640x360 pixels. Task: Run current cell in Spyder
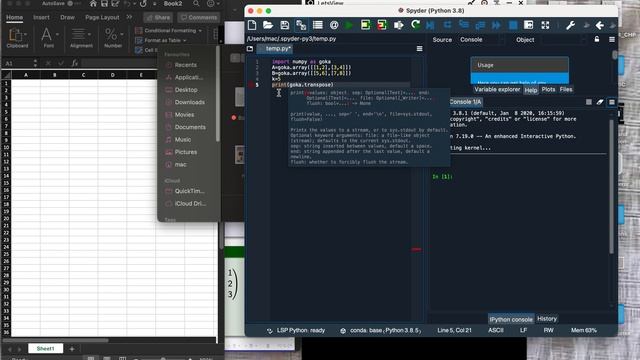point(365,25)
